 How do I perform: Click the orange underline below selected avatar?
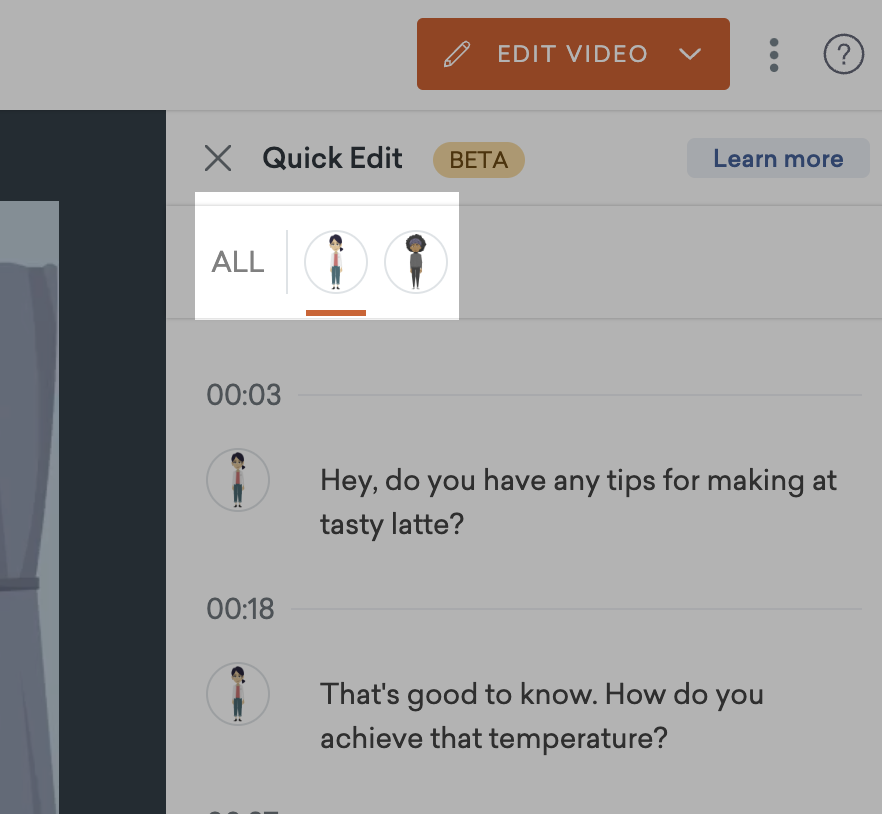click(336, 313)
